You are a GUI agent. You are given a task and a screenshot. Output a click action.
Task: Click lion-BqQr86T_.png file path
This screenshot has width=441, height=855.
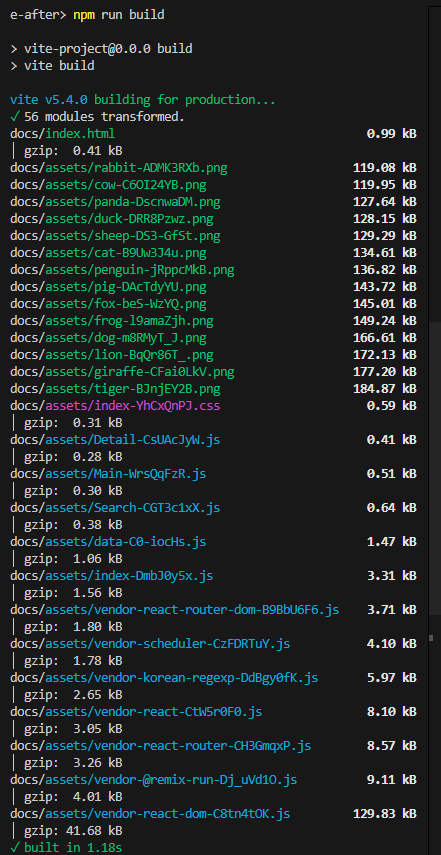pyautogui.click(x=111, y=355)
